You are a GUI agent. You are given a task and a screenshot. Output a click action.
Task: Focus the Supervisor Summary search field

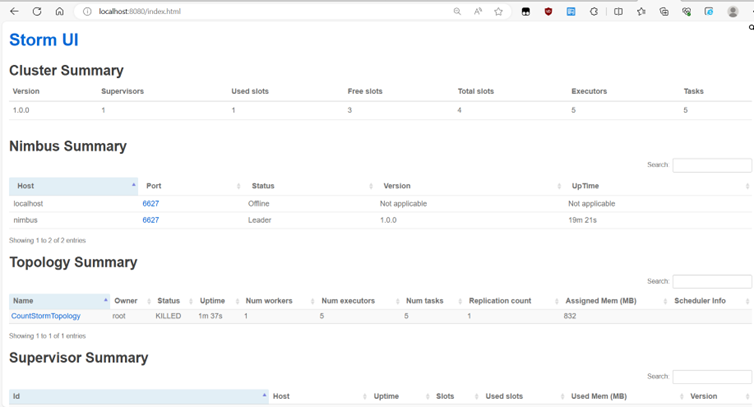click(712, 377)
